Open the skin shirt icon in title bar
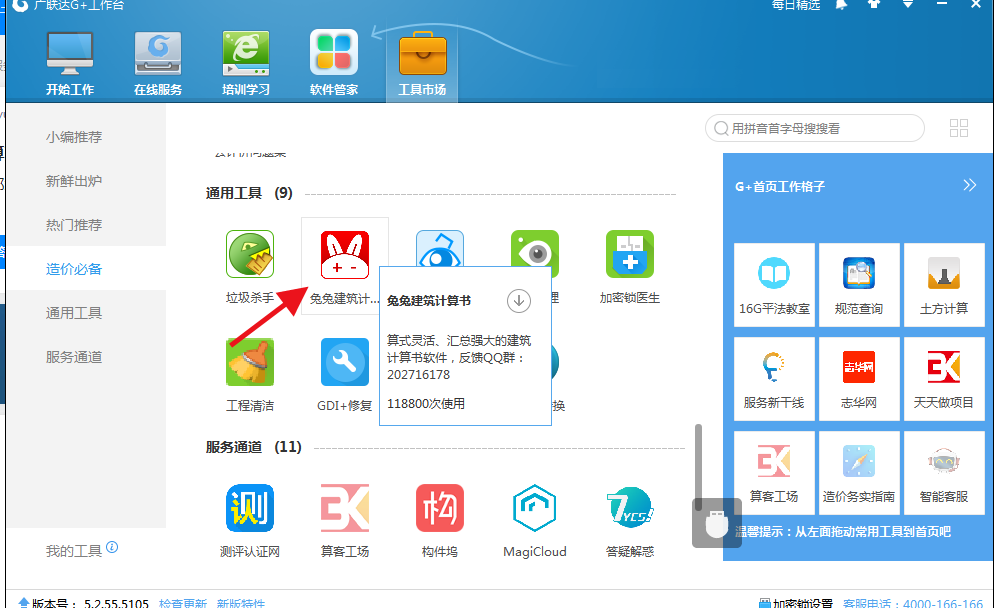 pyautogui.click(x=874, y=4)
